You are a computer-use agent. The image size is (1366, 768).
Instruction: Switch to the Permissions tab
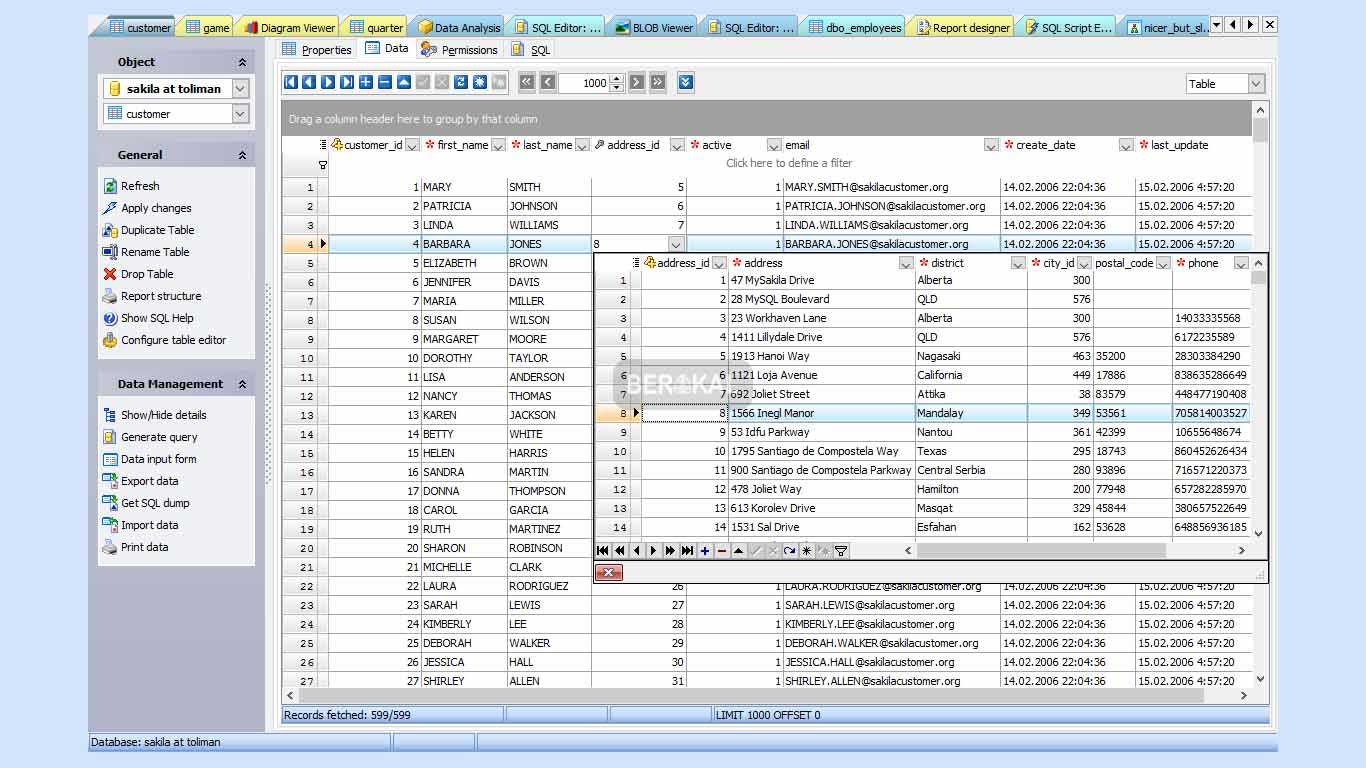(460, 49)
